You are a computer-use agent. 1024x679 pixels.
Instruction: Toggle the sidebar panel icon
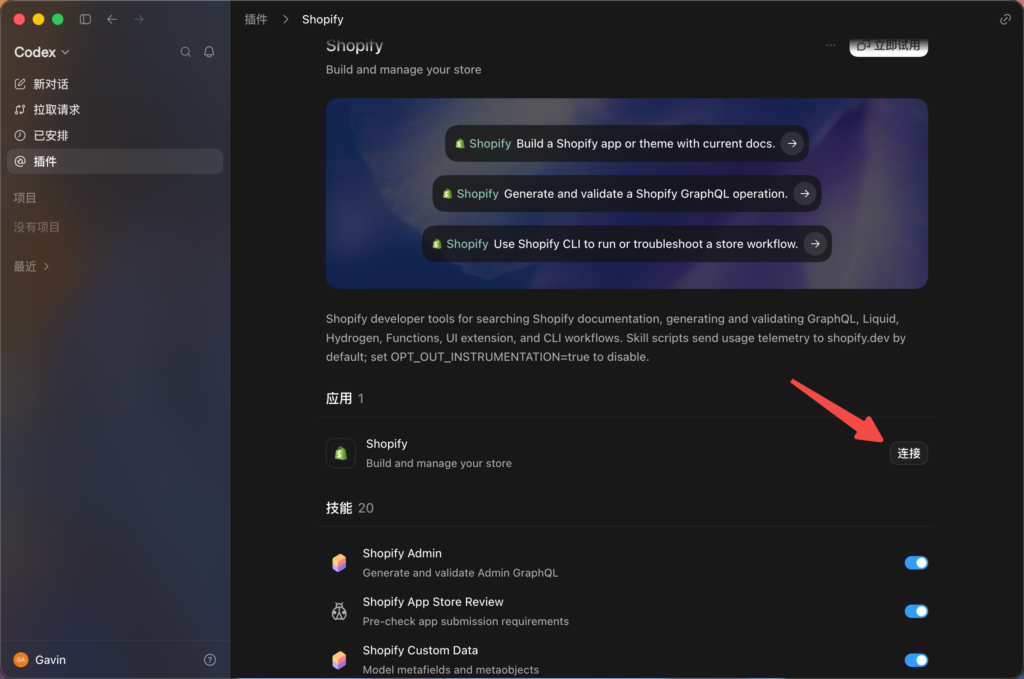tap(85, 19)
